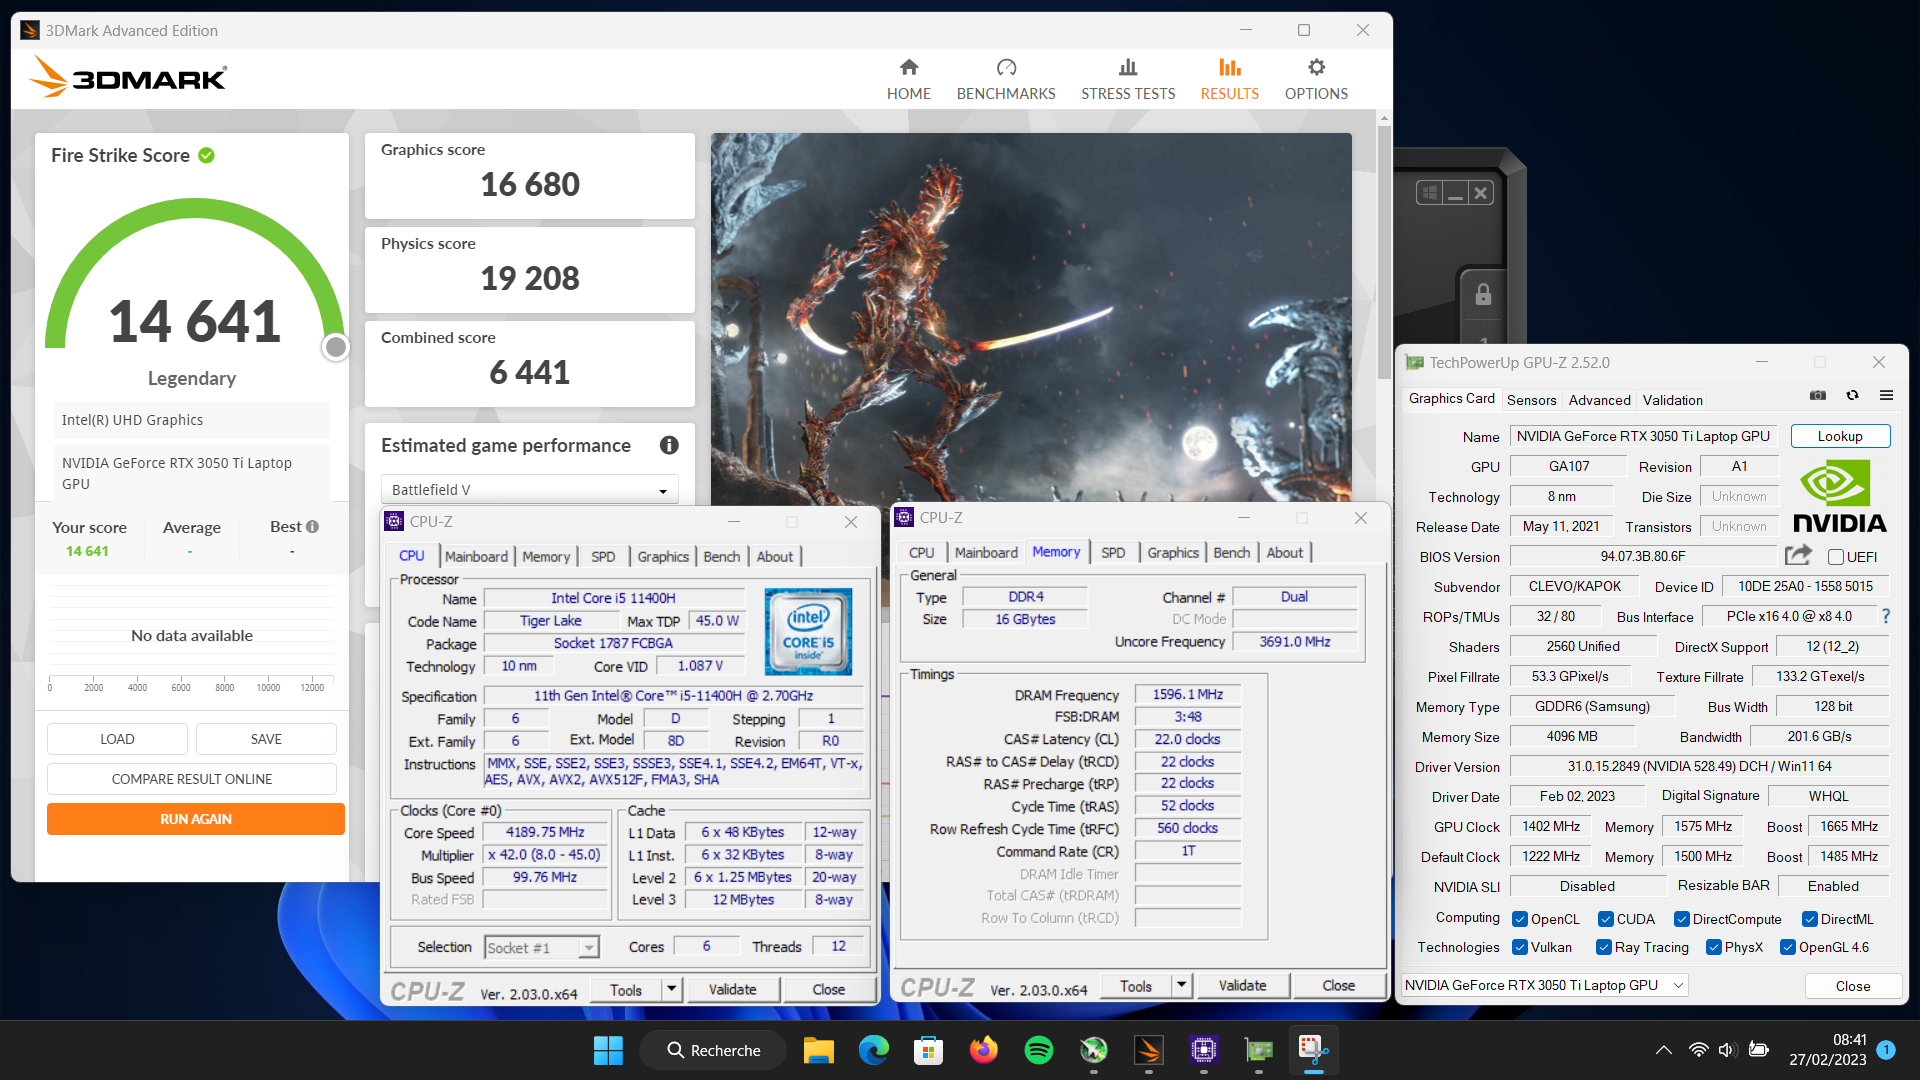This screenshot has width=1920, height=1080.
Task: Open the GPU selector dropdown in GPU-Z
Action: point(1545,985)
